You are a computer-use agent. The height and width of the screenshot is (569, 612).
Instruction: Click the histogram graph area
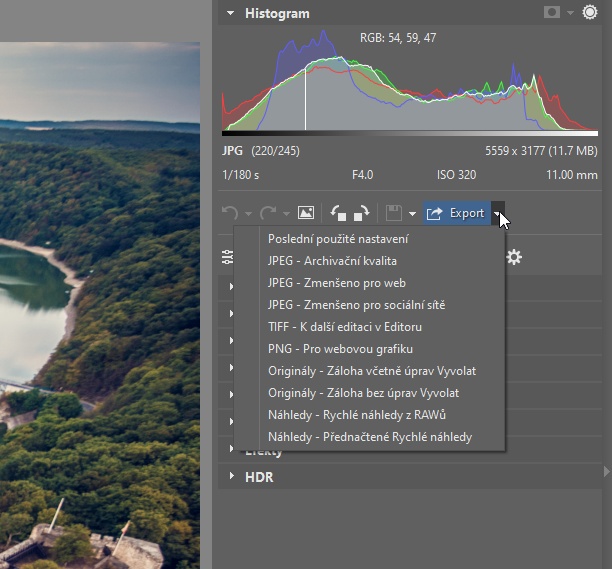click(x=410, y=80)
